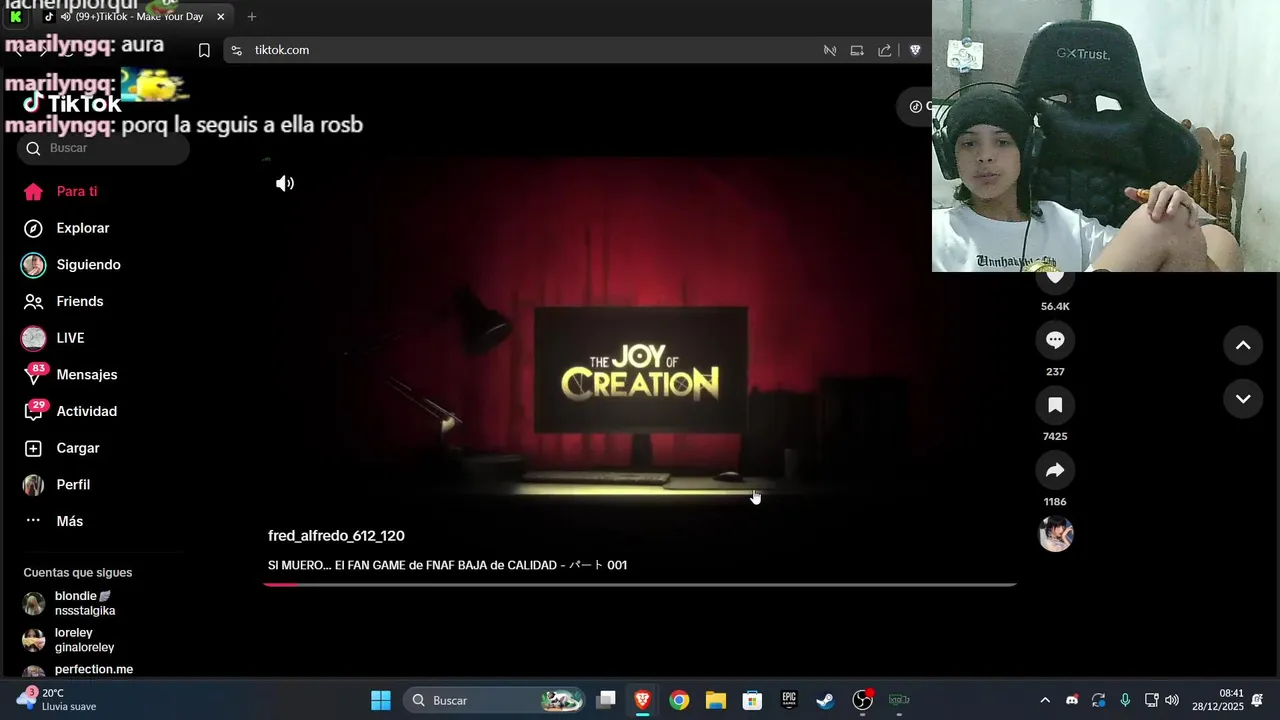Open notification bell in taskbar

(x=1257, y=700)
